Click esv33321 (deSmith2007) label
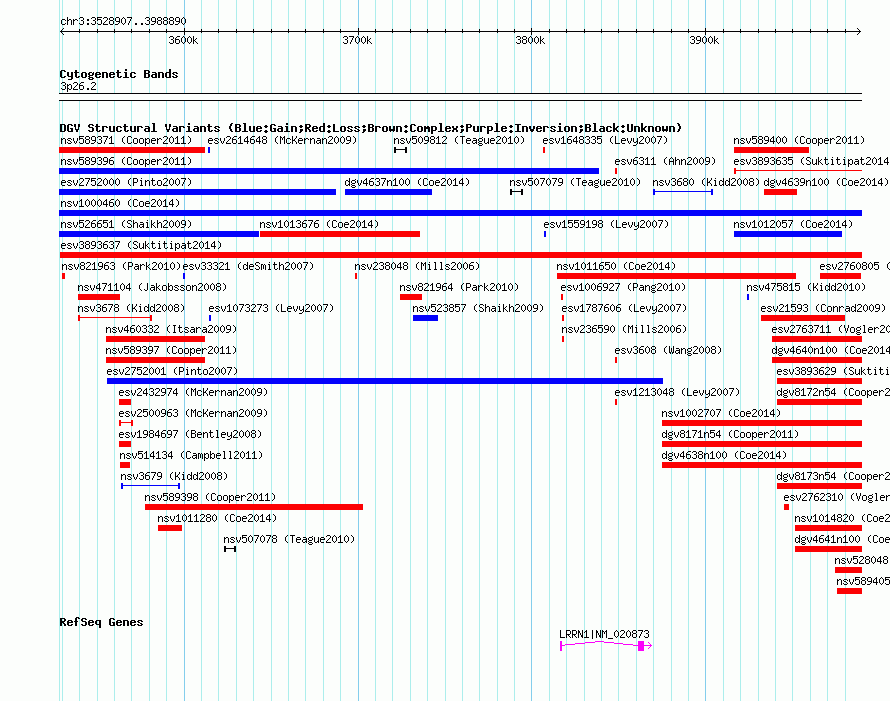The width and height of the screenshot is (890, 701). point(248,266)
